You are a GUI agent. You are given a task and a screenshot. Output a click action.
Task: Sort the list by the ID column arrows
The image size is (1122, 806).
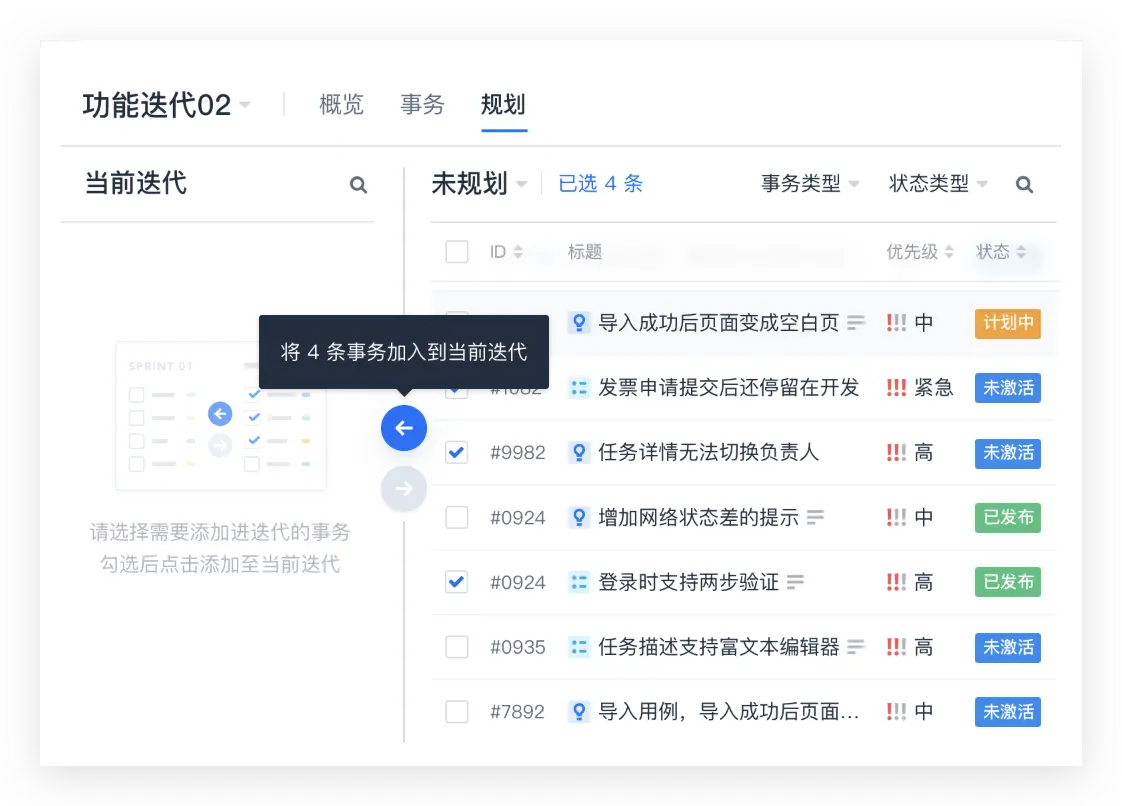[x=519, y=252]
